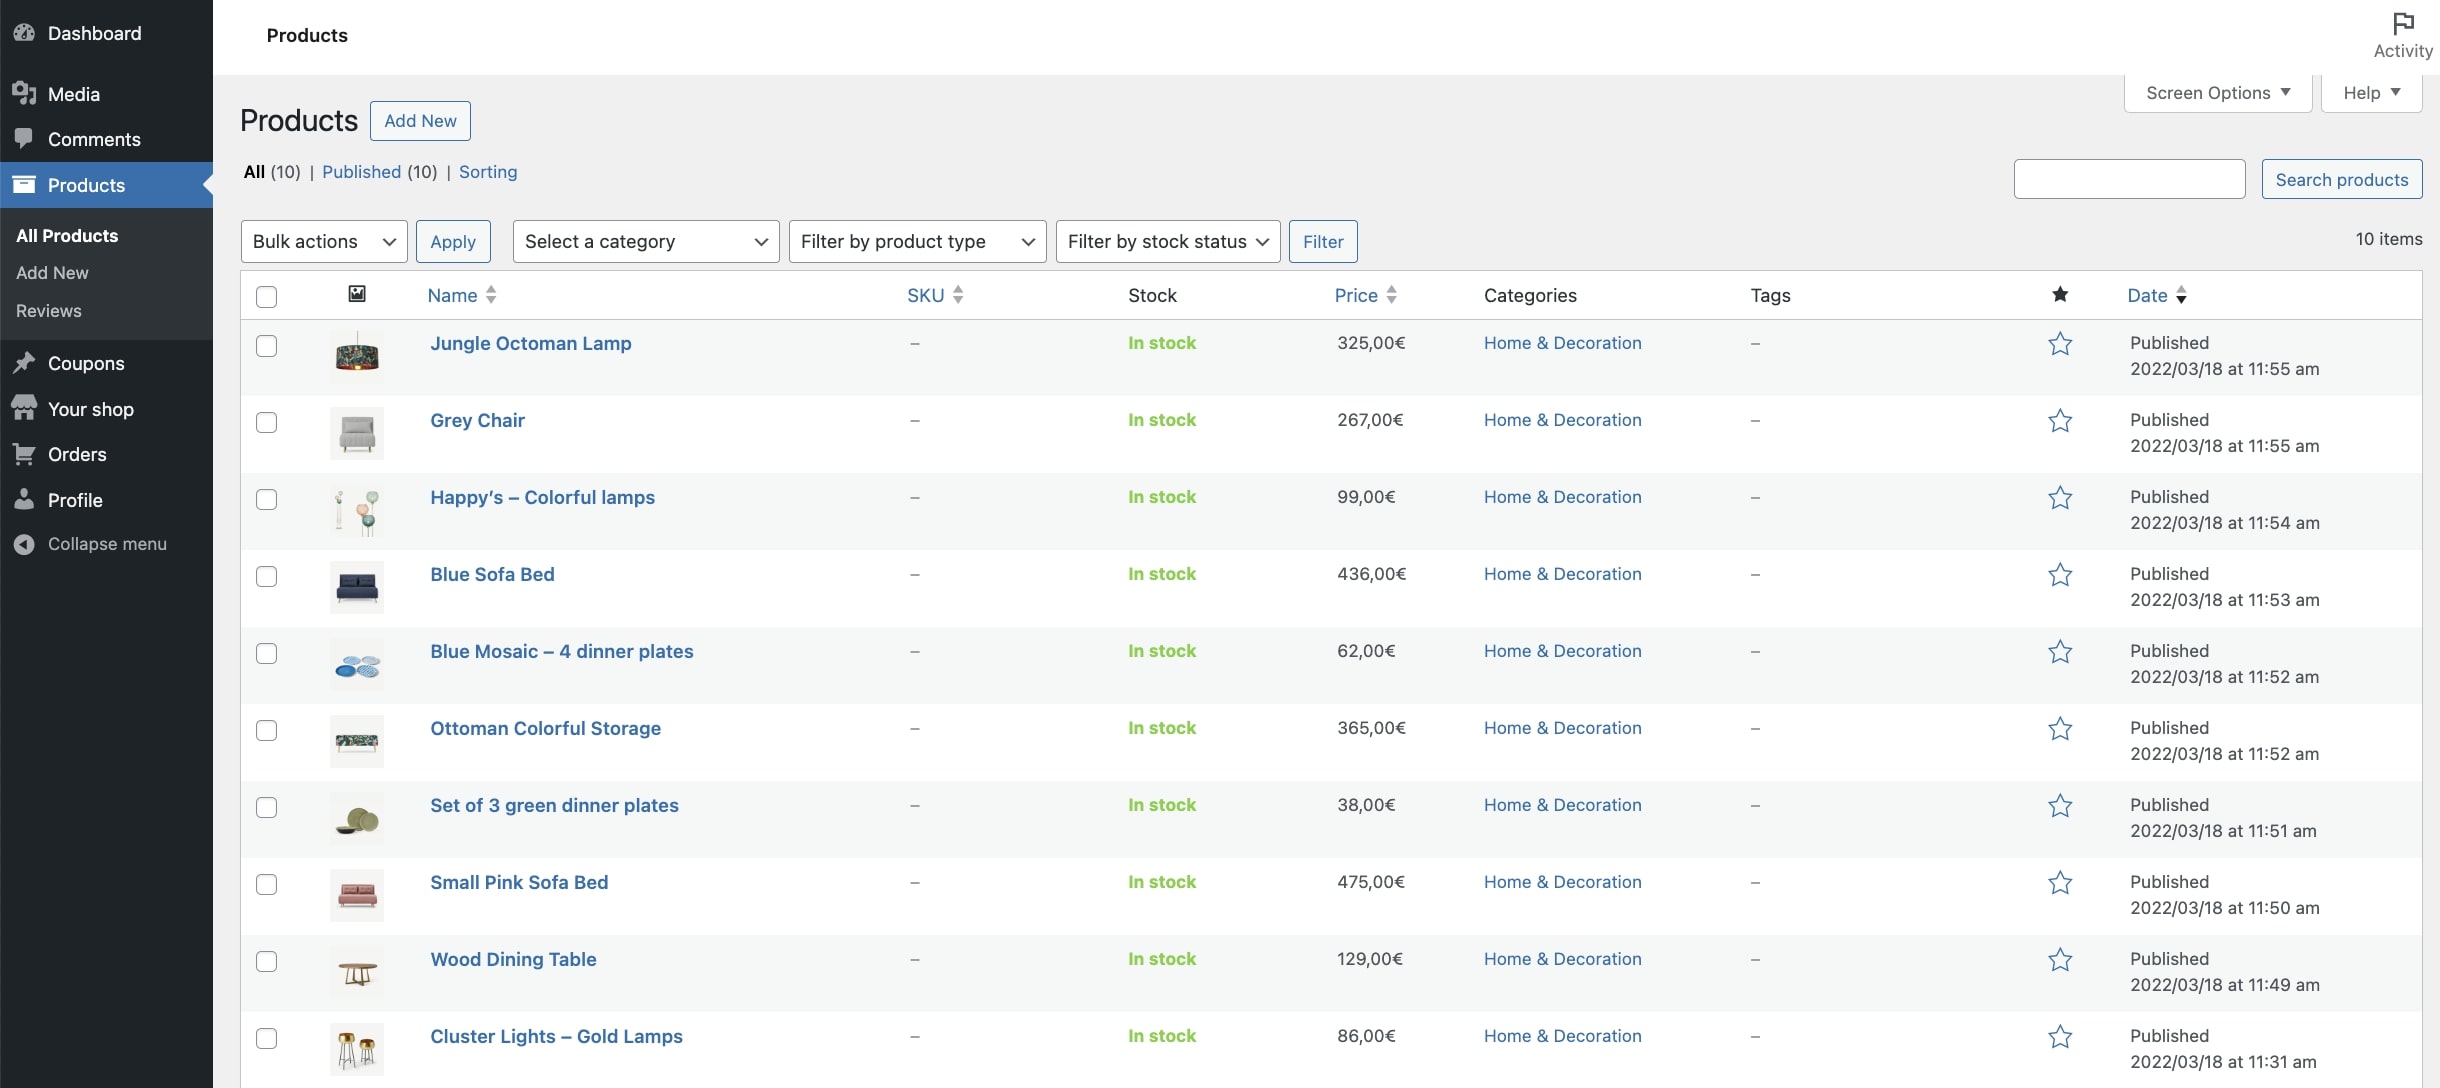Open the Reviews submenu item
This screenshot has width=2440, height=1088.
coord(49,311)
